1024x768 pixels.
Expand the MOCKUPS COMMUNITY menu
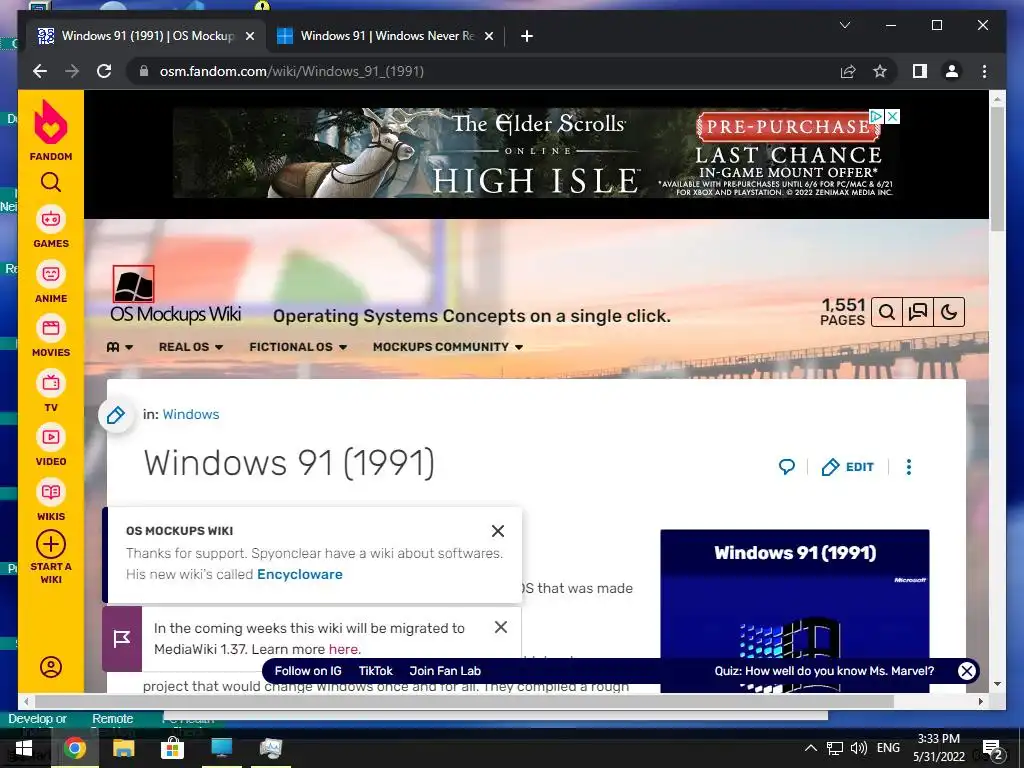pos(448,347)
